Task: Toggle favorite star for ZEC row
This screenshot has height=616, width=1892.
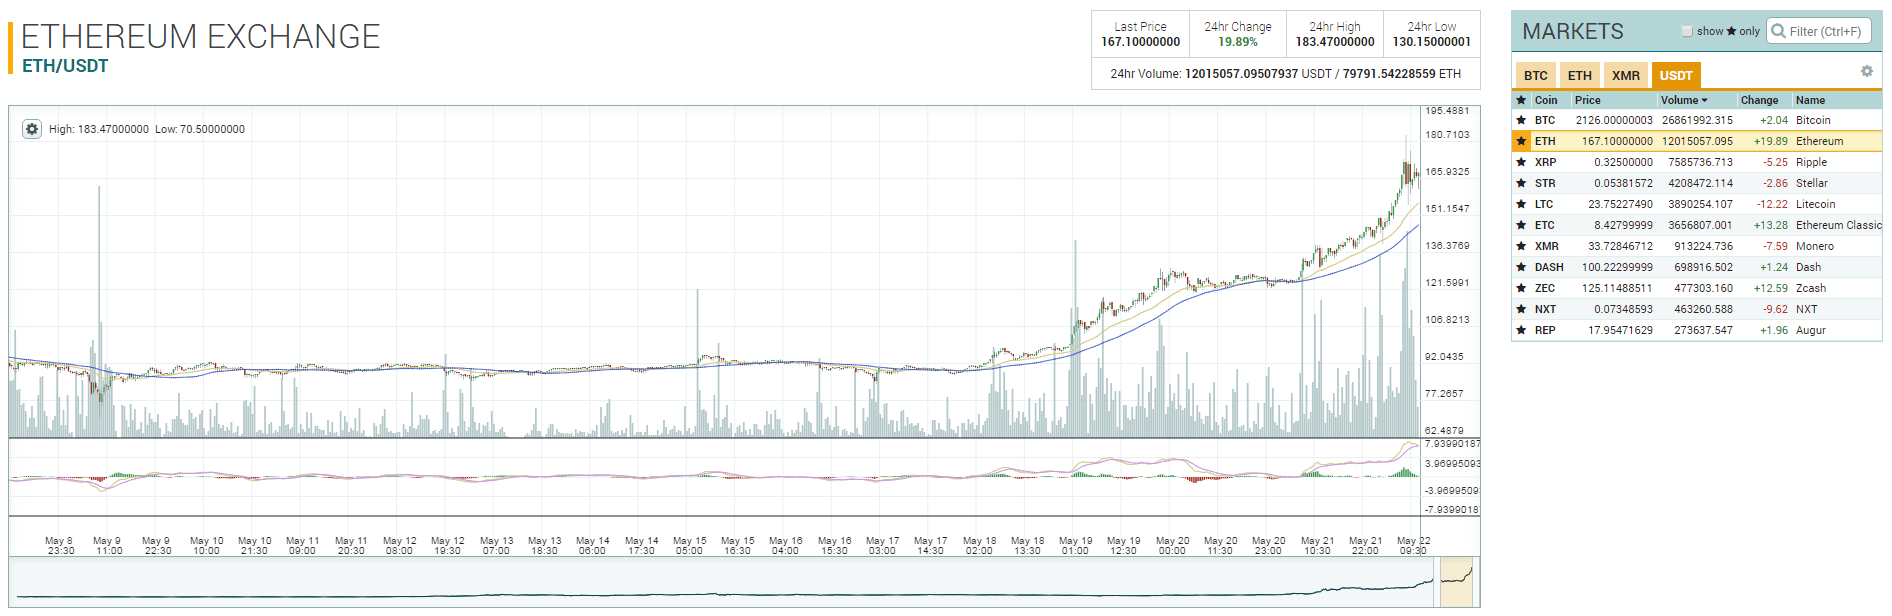Action: 1521,288
